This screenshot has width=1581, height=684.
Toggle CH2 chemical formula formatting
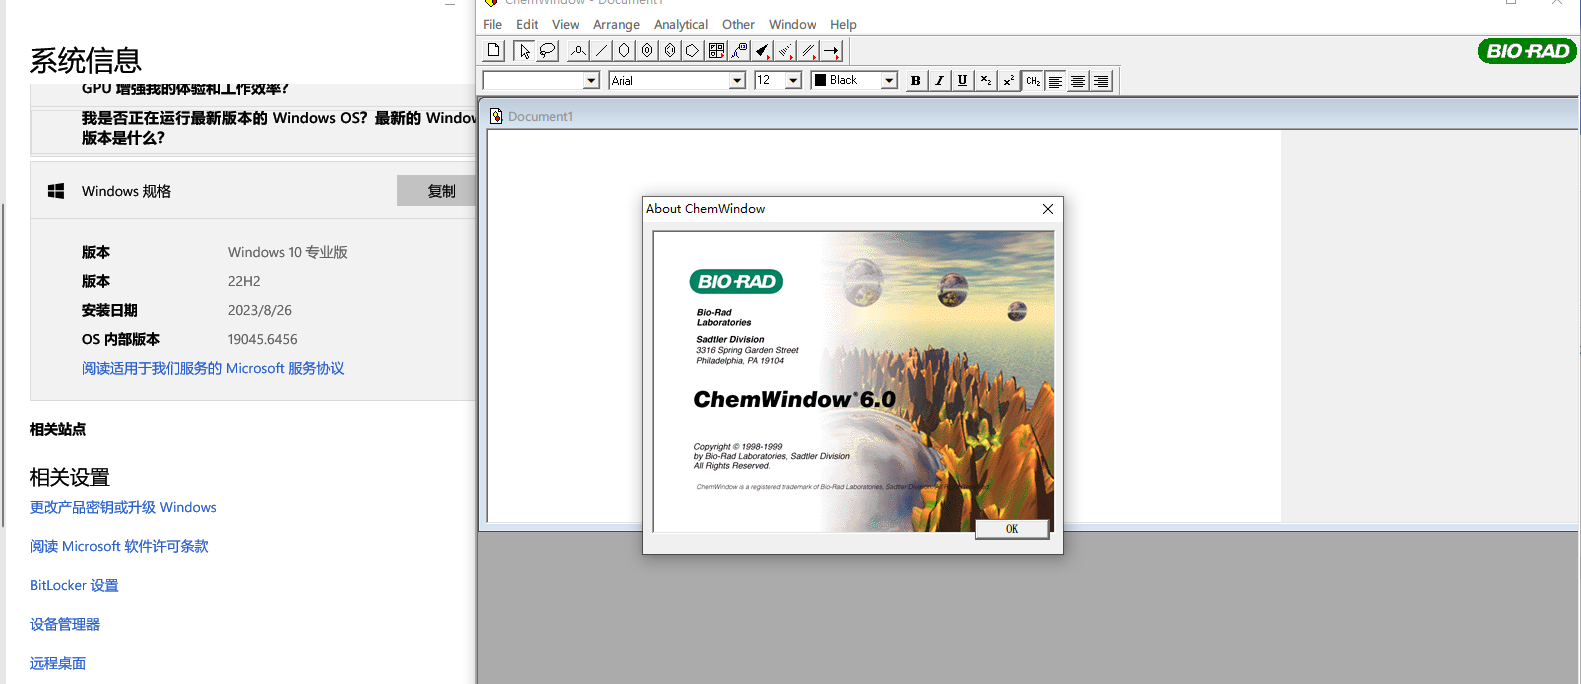tap(1033, 81)
